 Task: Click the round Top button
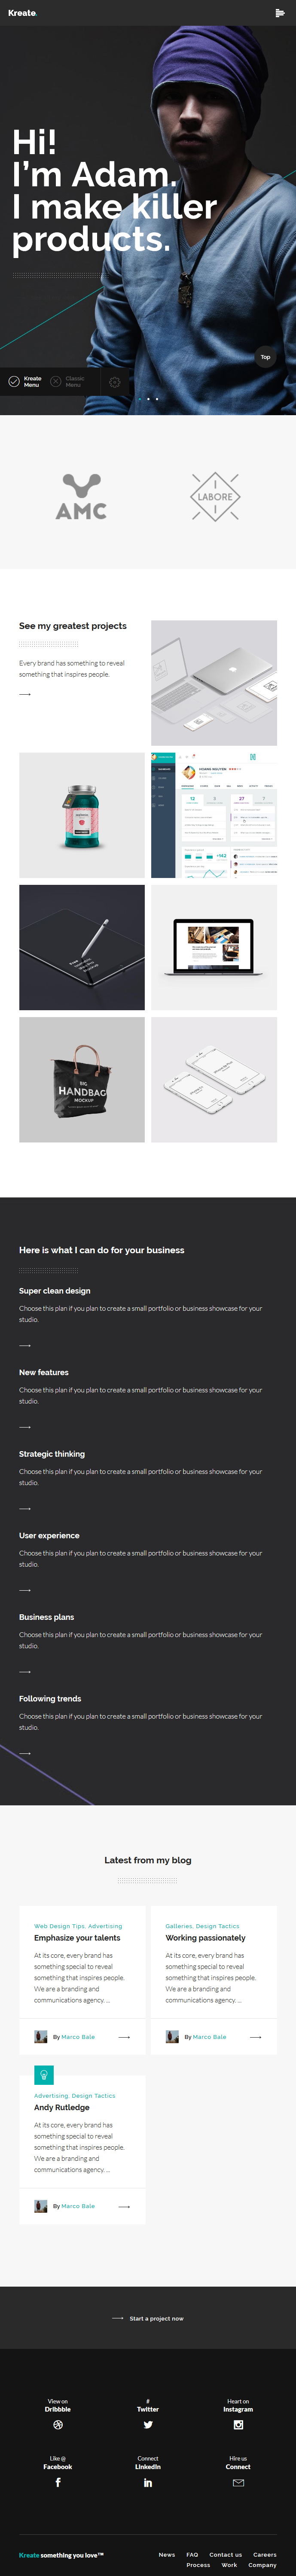[x=265, y=357]
